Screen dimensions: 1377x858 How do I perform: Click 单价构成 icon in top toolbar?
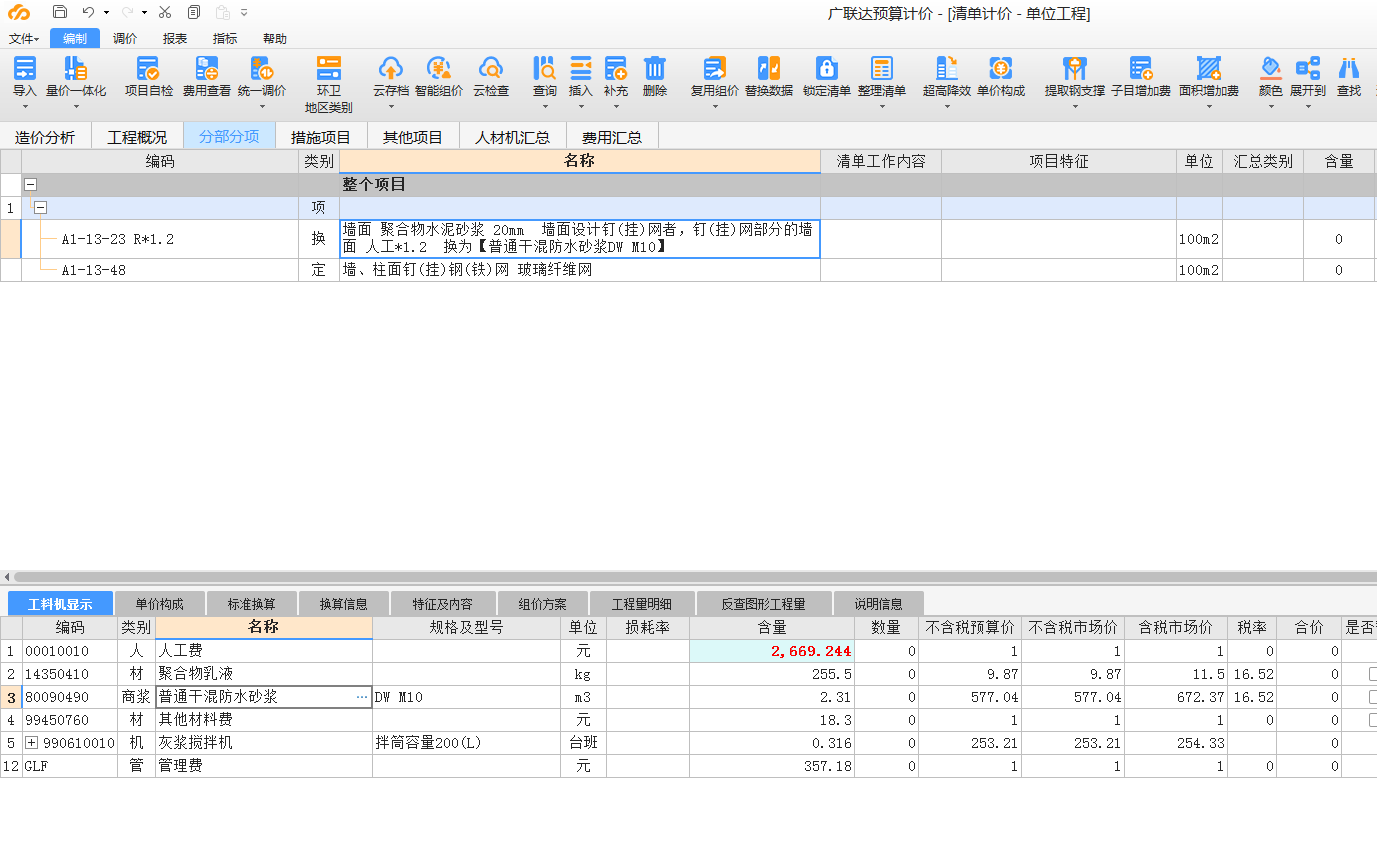pyautogui.click(x=1001, y=69)
